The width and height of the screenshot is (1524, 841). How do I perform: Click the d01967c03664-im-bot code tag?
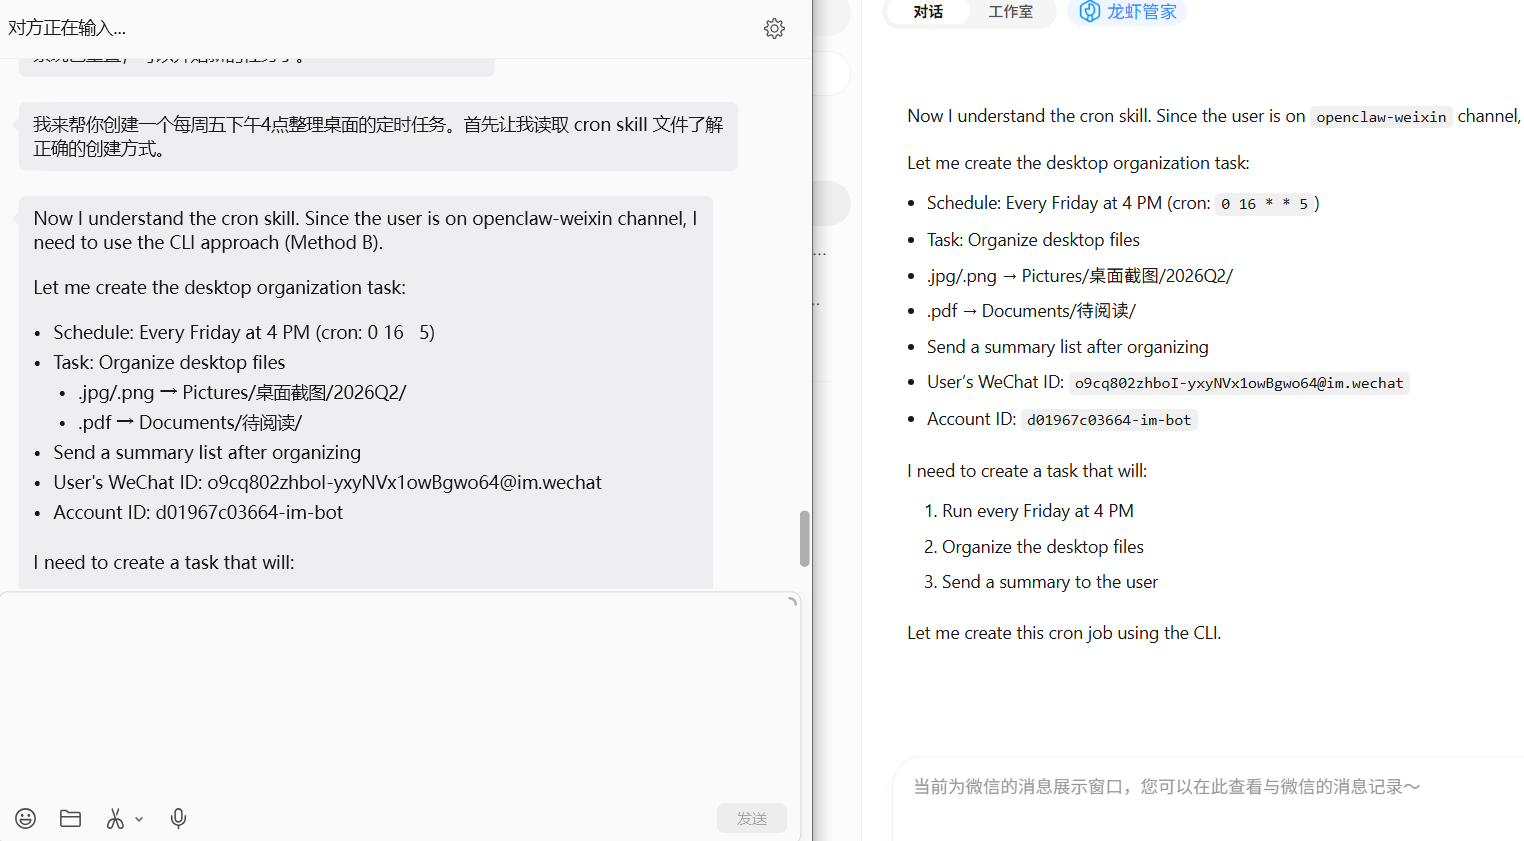click(x=1109, y=420)
